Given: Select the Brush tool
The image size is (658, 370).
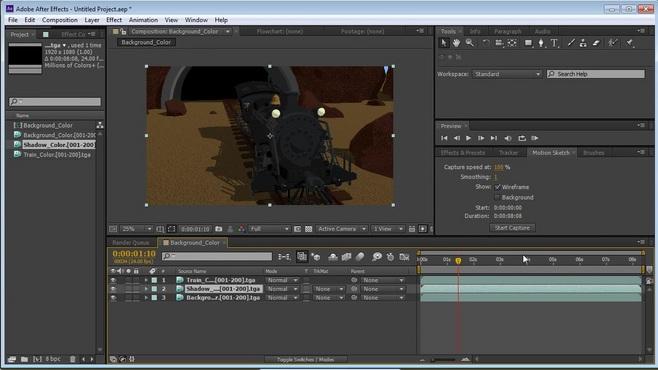Looking at the screenshot, I should 571,43.
